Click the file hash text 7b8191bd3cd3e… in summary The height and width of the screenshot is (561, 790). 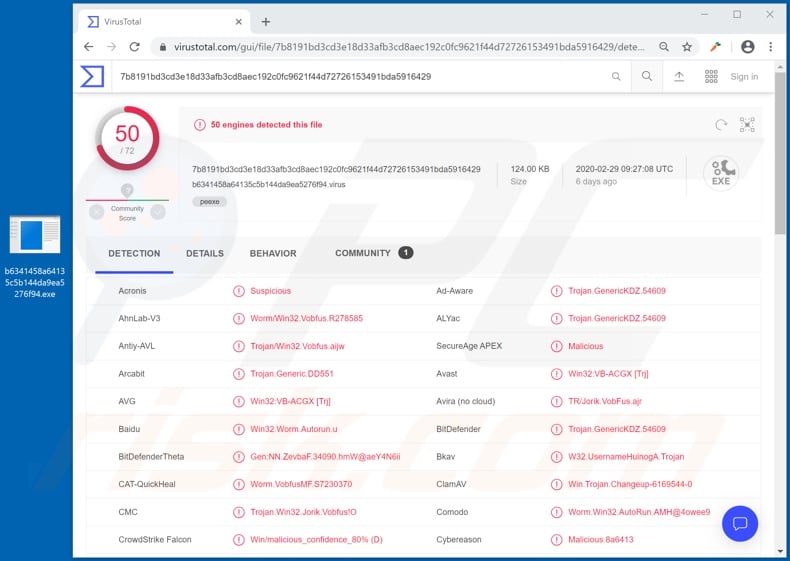pyautogui.click(x=336, y=169)
